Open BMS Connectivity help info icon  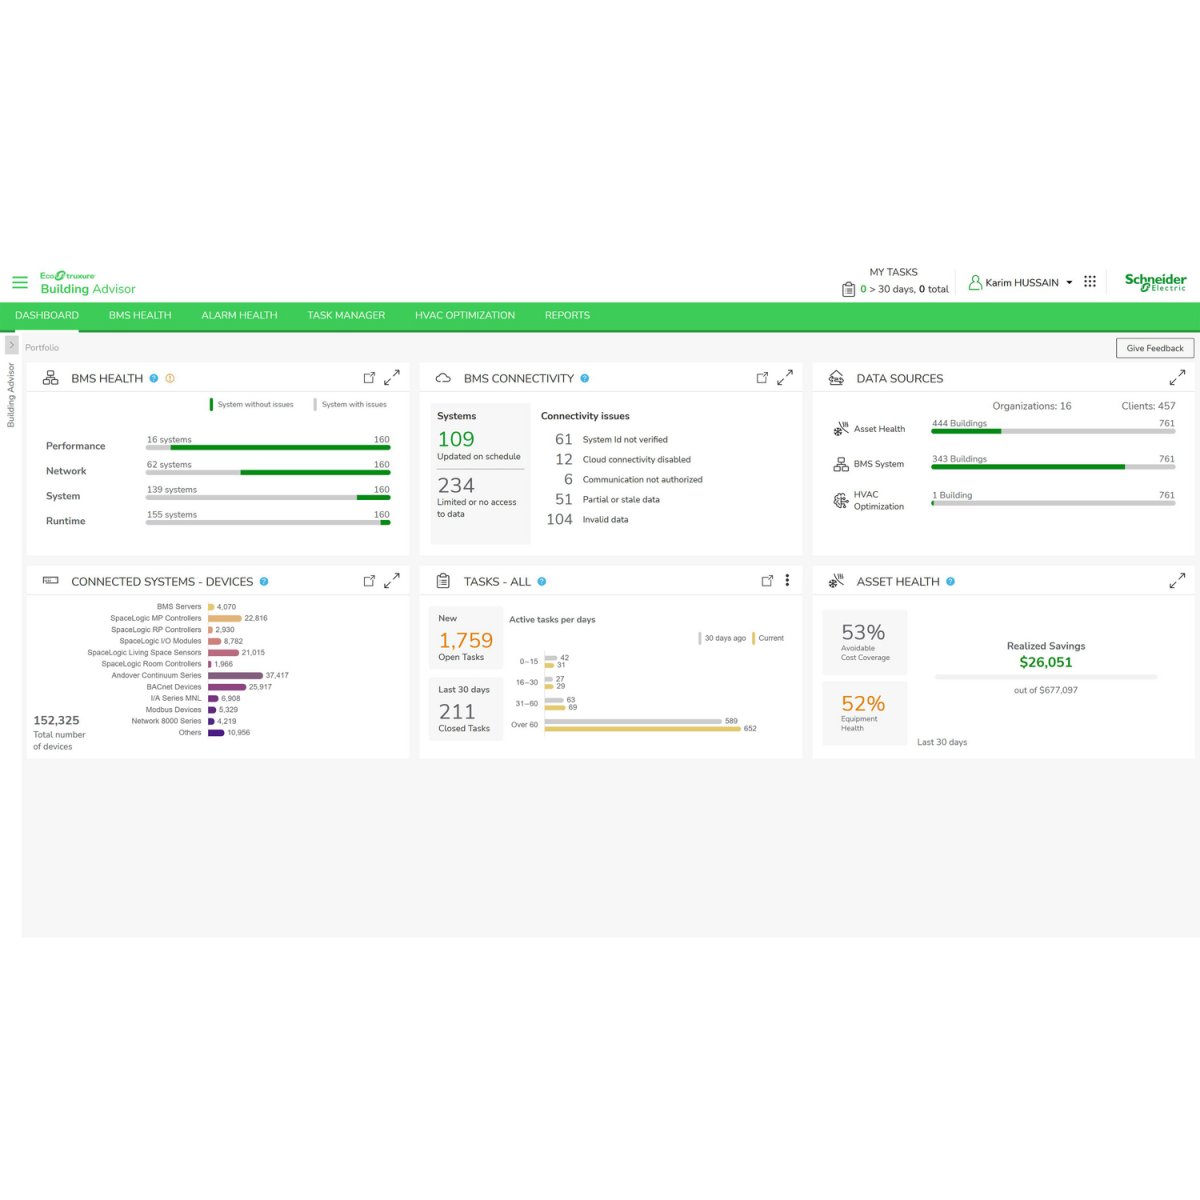coord(585,378)
